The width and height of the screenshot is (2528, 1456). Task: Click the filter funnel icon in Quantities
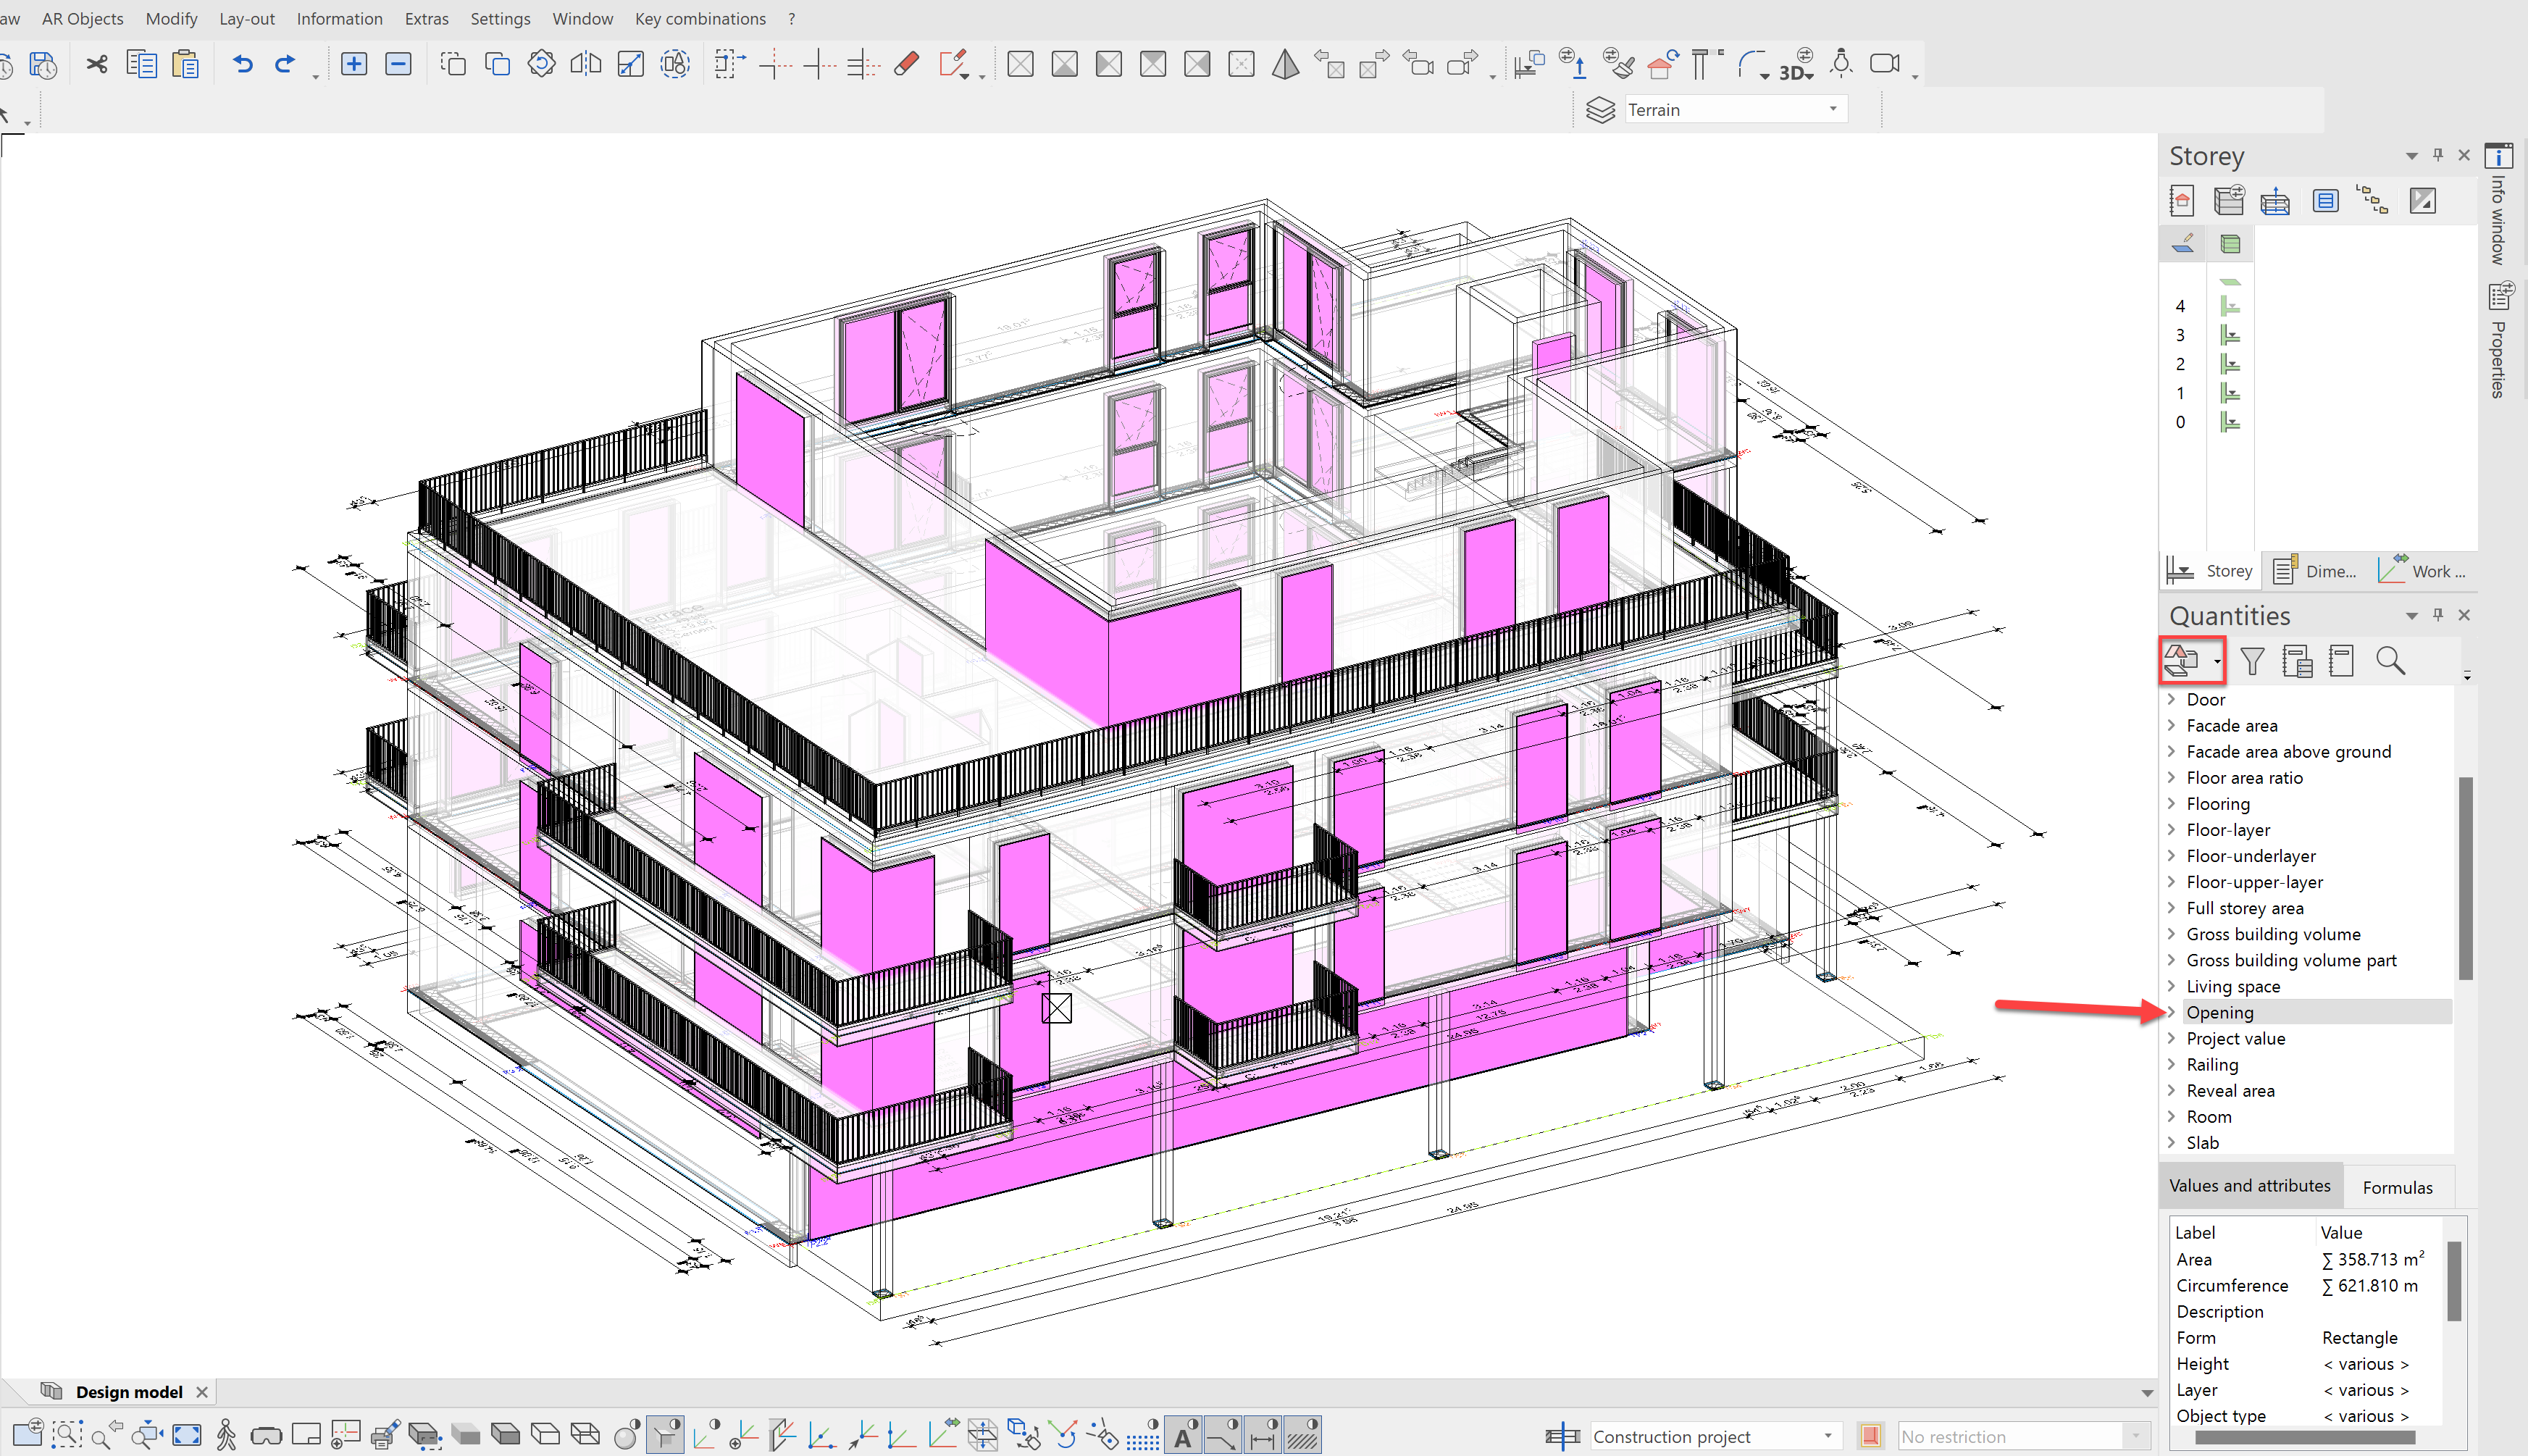2252,661
